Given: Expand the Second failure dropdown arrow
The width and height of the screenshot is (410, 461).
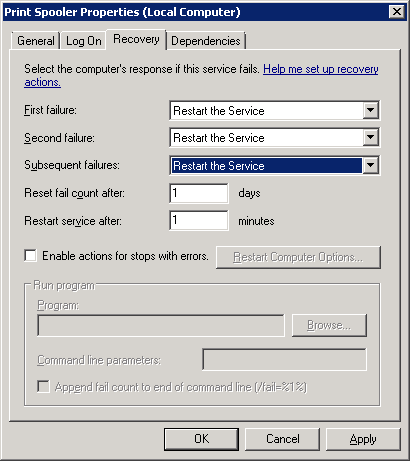Looking at the screenshot, I should point(371,137).
